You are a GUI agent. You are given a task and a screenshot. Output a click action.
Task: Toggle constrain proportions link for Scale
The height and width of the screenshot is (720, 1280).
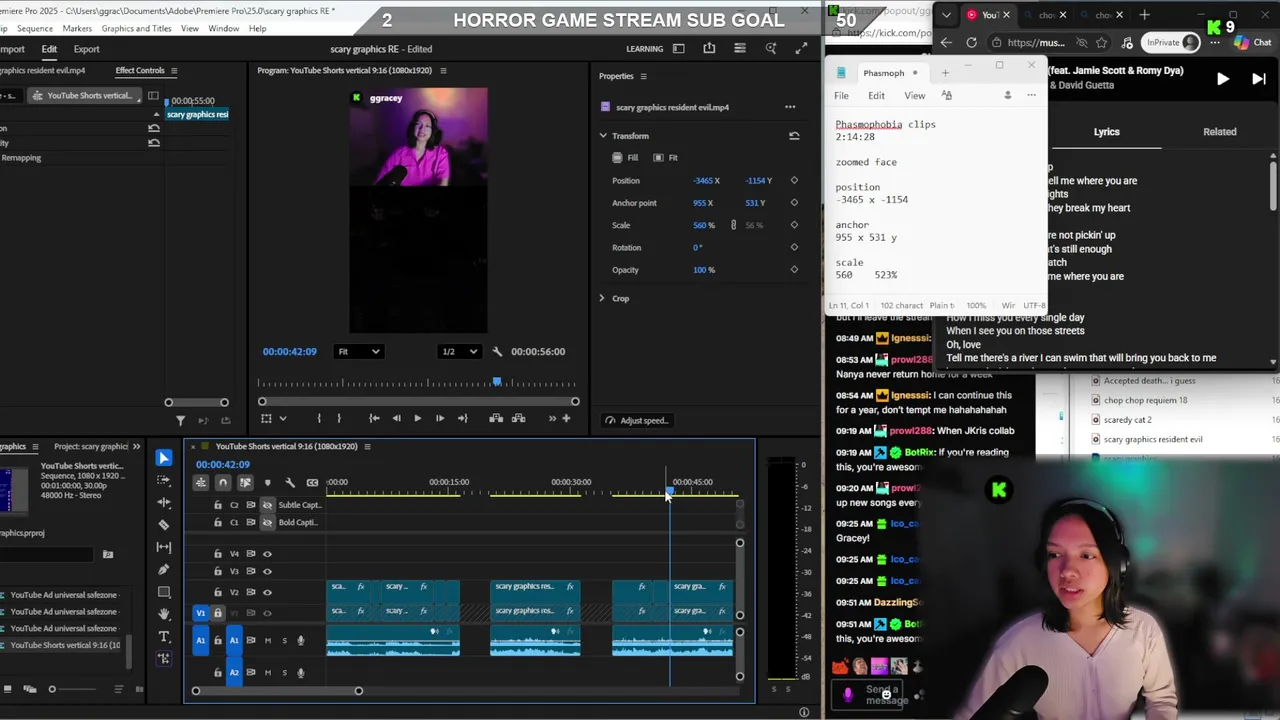pyautogui.click(x=733, y=225)
